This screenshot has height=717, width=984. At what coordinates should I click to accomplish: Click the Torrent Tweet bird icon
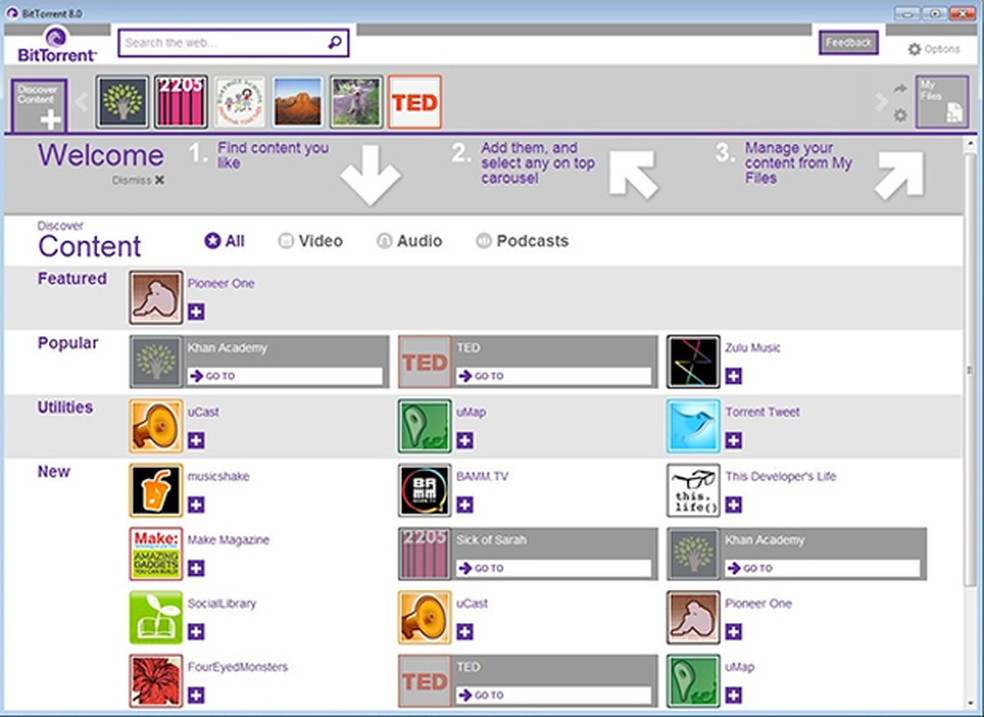(693, 427)
